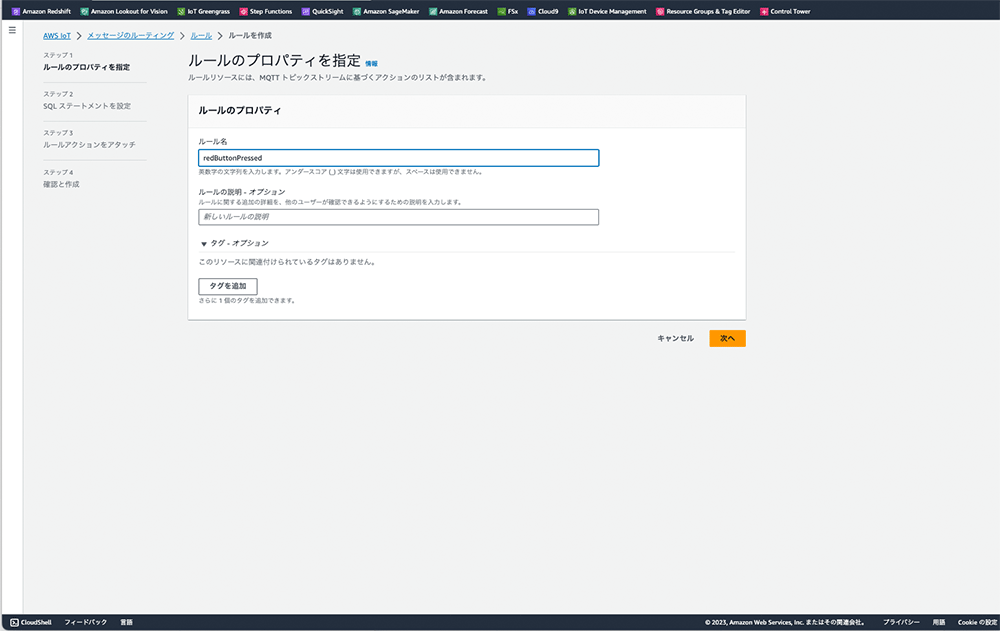This screenshot has height=631, width=1000.
Task: Click the ルールを作成 breadcrumb text
Action: tap(250, 36)
